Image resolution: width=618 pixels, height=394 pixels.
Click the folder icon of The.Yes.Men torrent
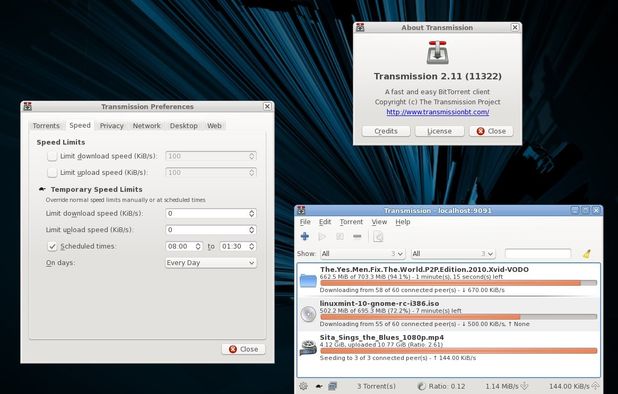(308, 281)
